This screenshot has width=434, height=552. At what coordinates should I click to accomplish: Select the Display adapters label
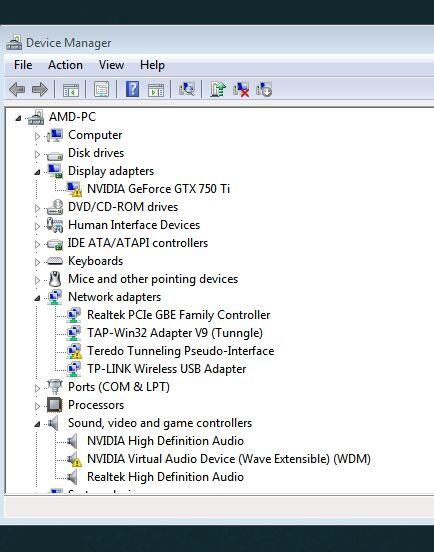(x=111, y=171)
